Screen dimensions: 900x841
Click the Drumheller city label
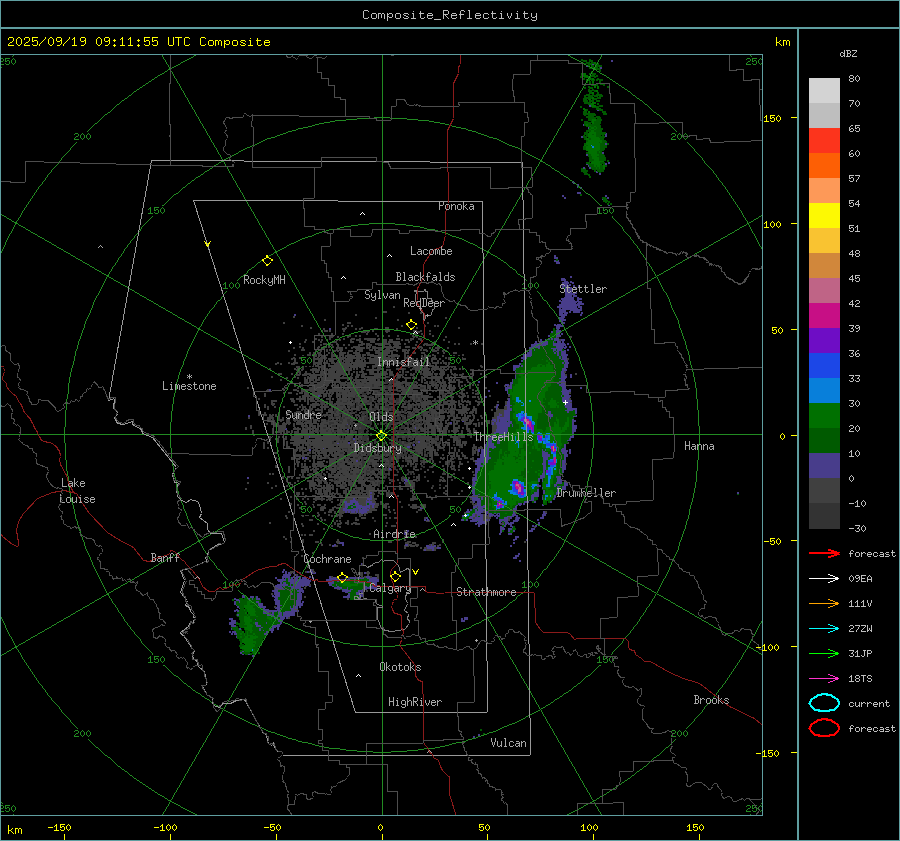click(586, 493)
